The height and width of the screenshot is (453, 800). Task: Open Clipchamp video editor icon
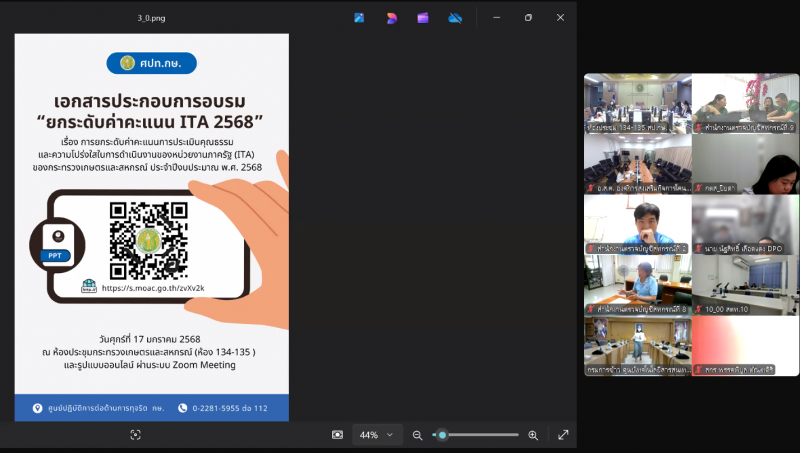(x=423, y=18)
